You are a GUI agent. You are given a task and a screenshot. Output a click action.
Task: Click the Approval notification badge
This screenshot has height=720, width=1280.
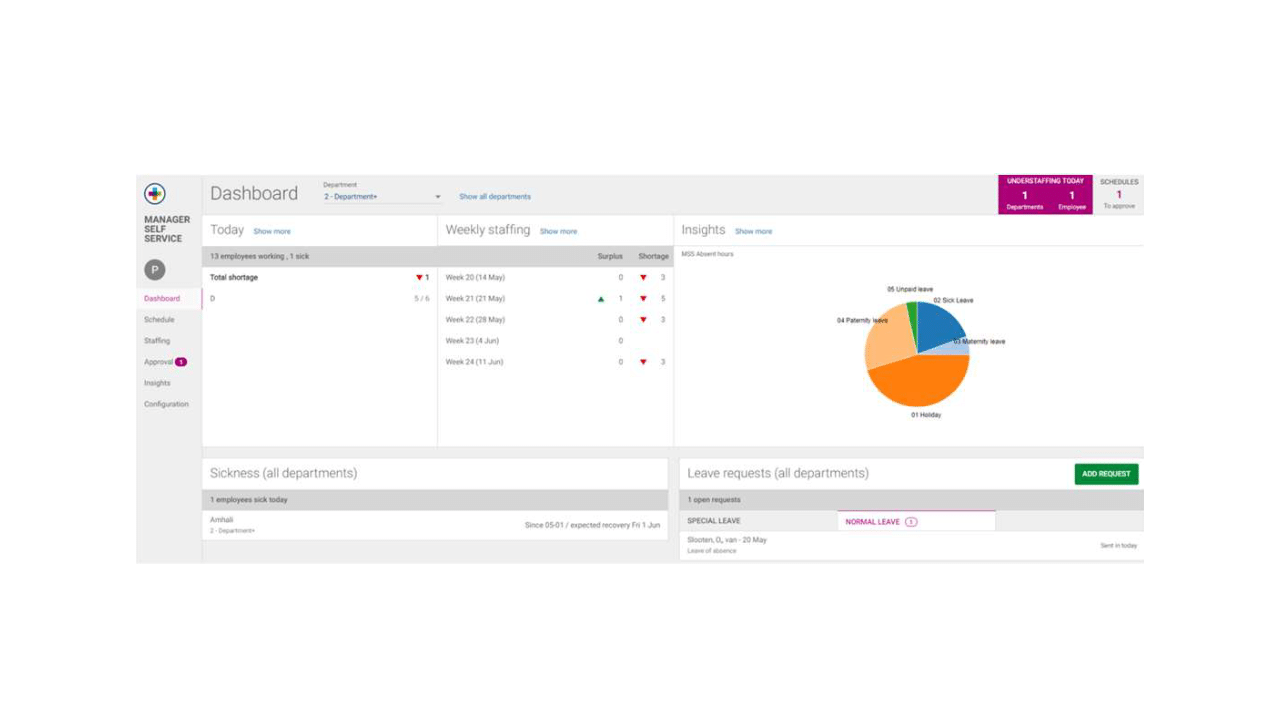coord(181,362)
